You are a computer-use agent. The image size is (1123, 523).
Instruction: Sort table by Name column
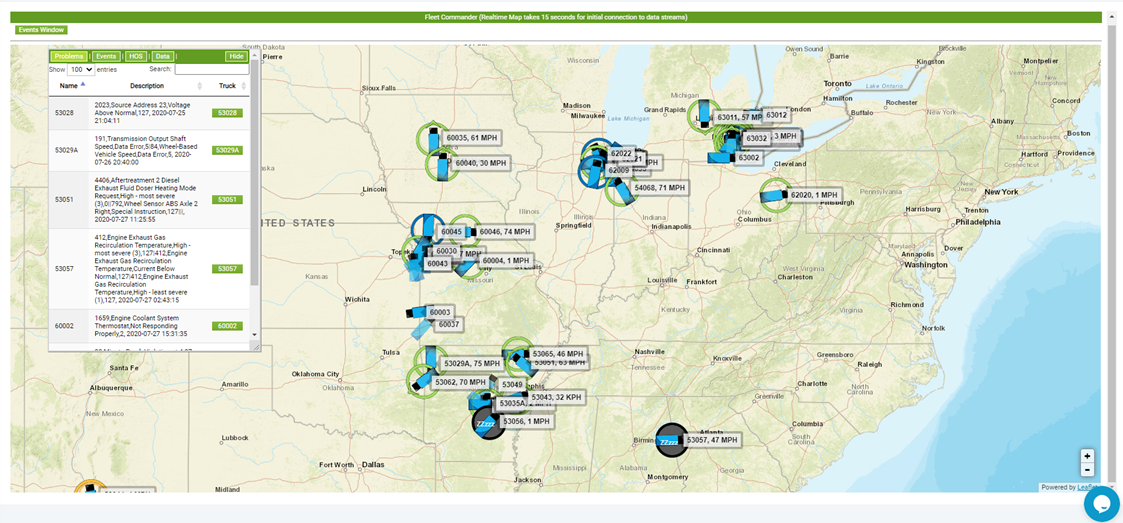pos(69,86)
